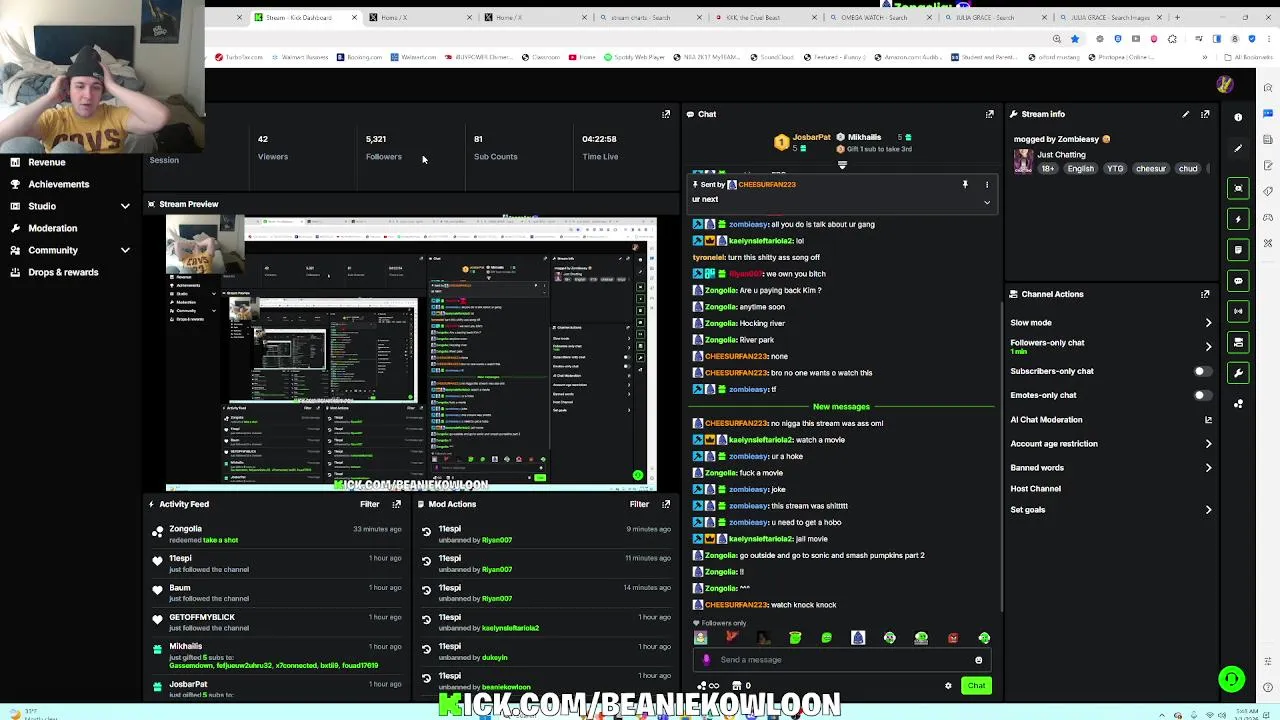Pop out the Mod Actions panel
Image resolution: width=1280 pixels, height=720 pixels.
(666, 504)
